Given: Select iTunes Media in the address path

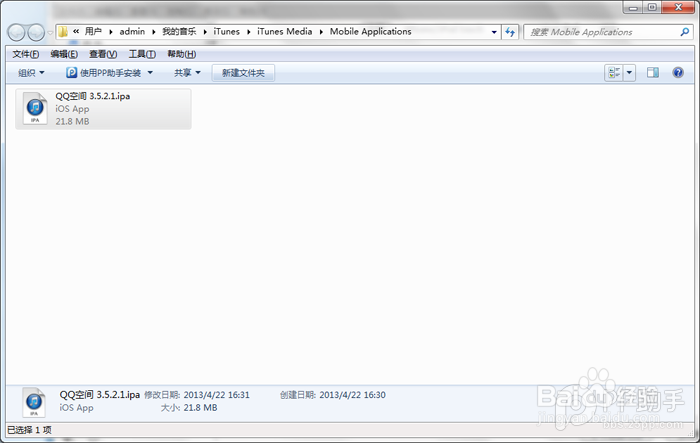Looking at the screenshot, I should click(x=284, y=31).
